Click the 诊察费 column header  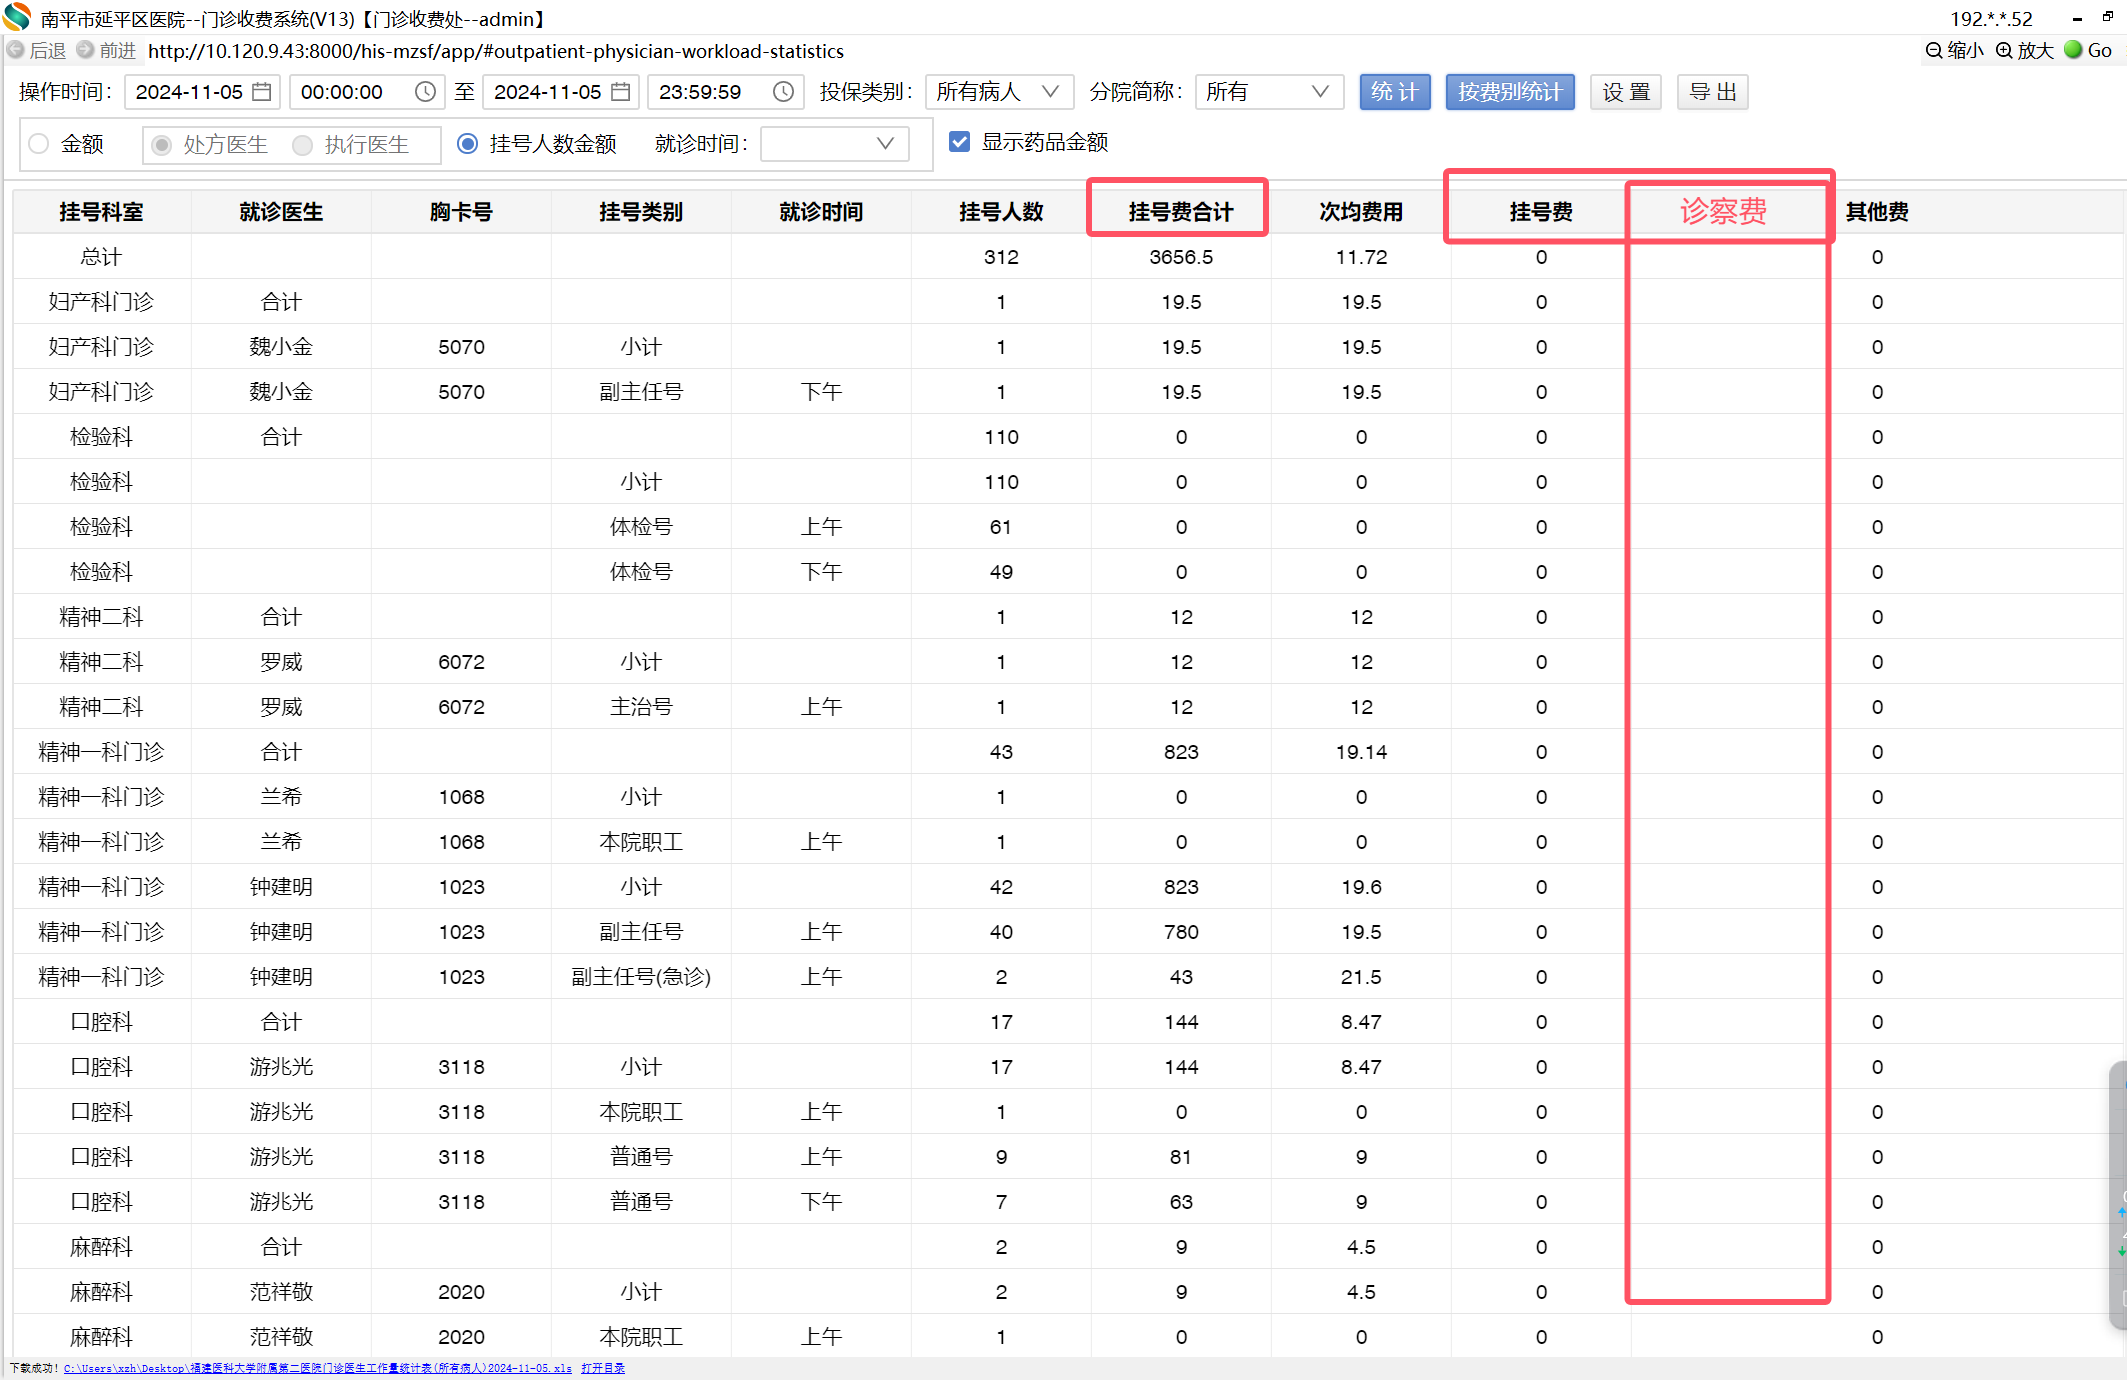[x=1723, y=212]
